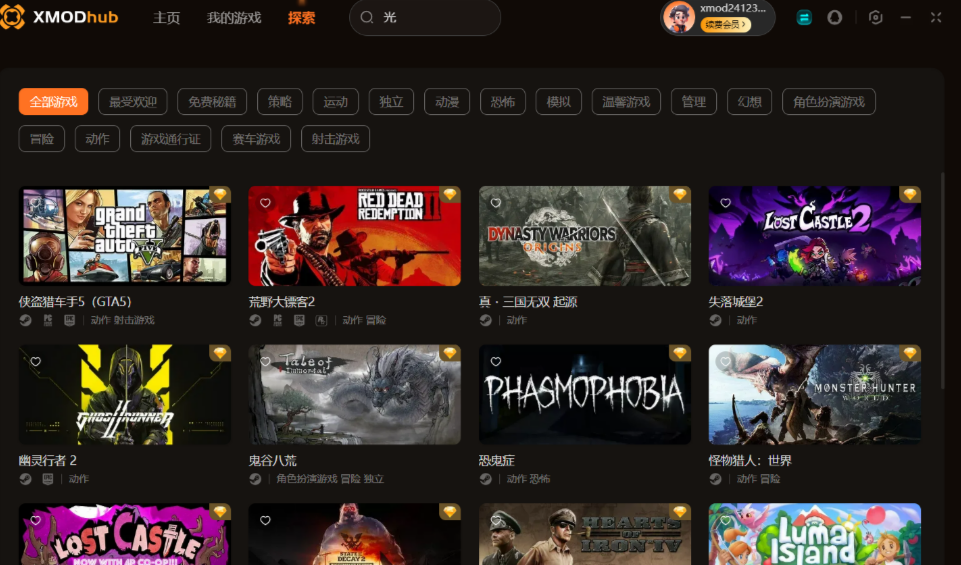Favorite Red Dead Redemption 2 heart icon
This screenshot has width=961, height=565.
[265, 203]
